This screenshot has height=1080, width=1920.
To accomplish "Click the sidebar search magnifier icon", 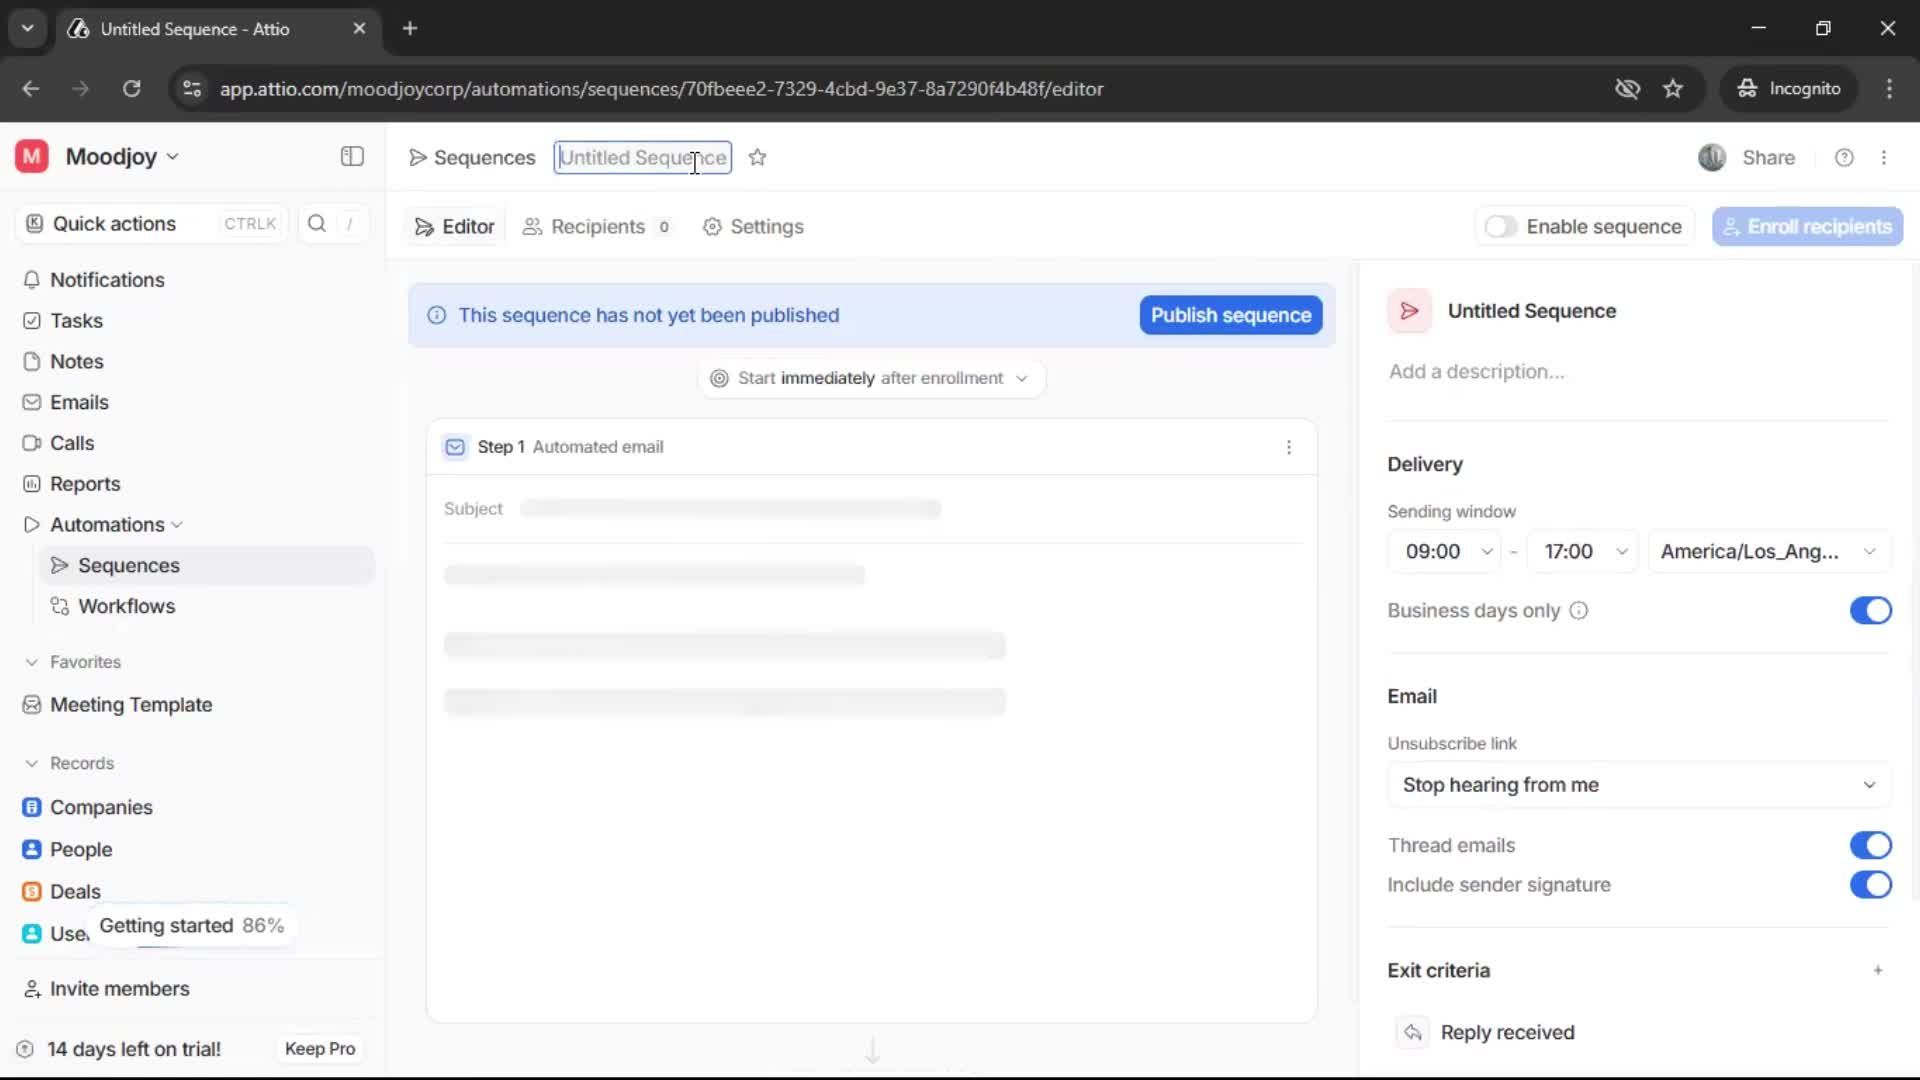I will (317, 224).
